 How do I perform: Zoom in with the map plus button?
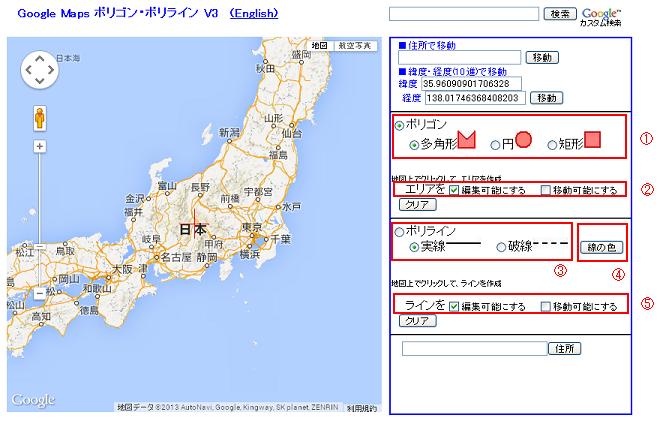pyautogui.click(x=39, y=146)
